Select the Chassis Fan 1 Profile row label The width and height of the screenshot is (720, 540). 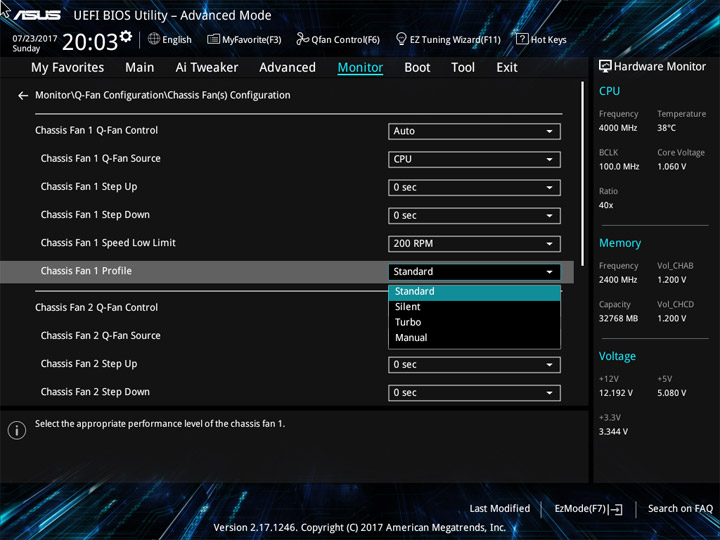[x=86, y=271]
